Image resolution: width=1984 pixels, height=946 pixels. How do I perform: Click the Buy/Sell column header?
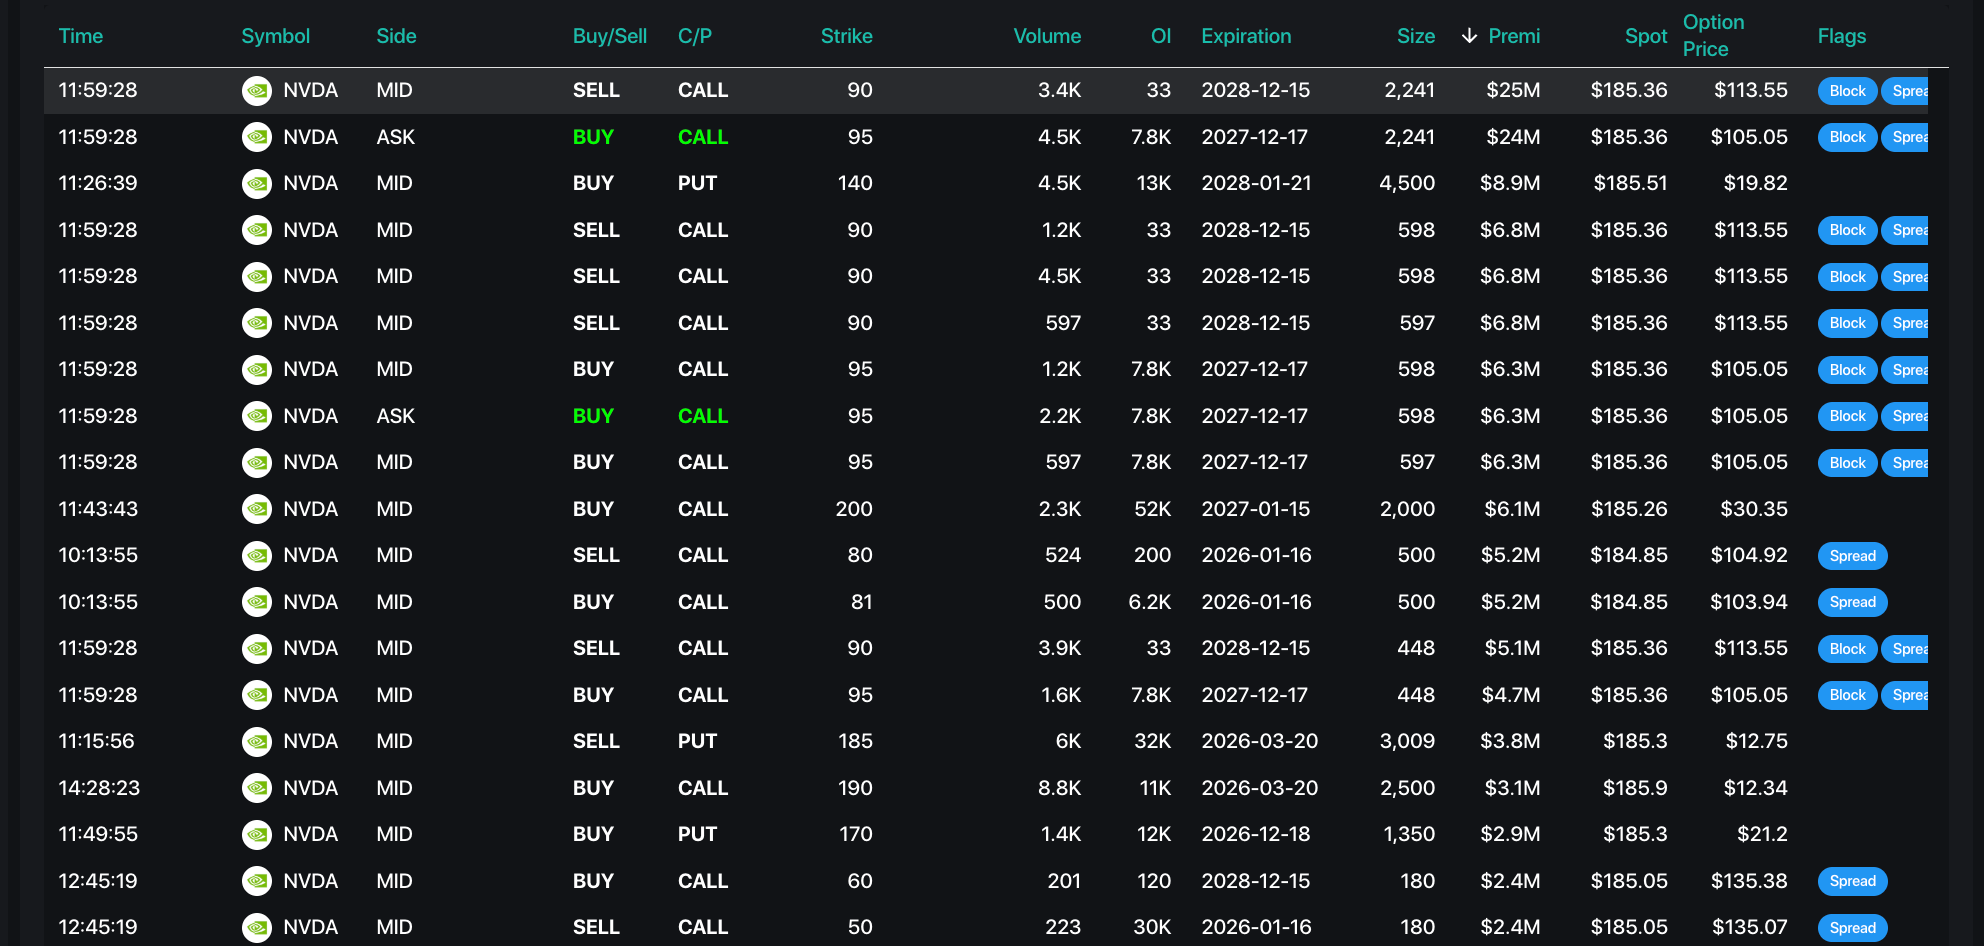(x=610, y=36)
